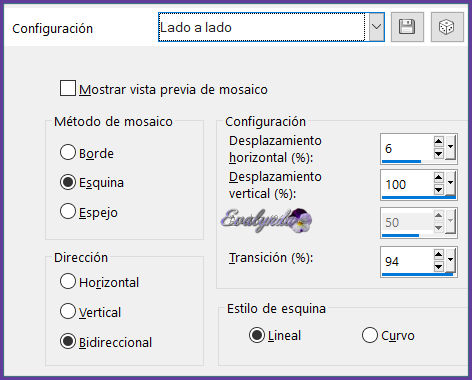Open slider popup for Transición
472x380 pixels.
point(450,260)
